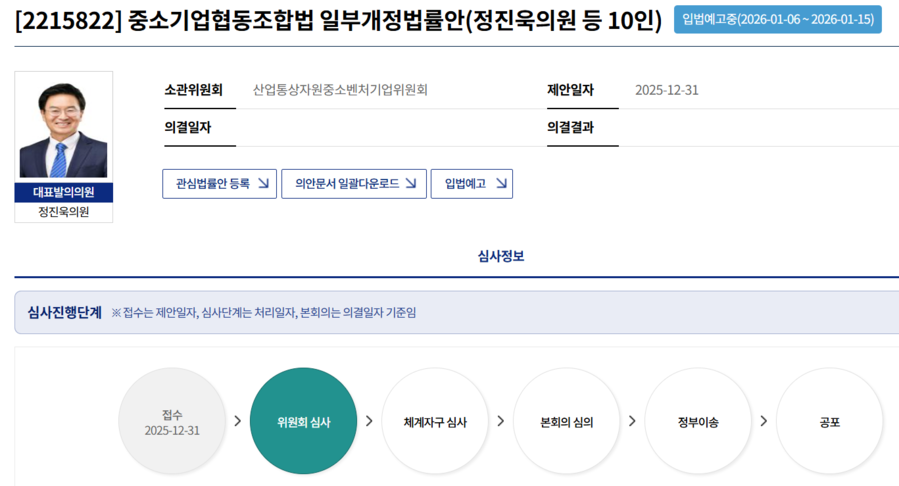899x486 pixels.
Task: Click the 입법예고중 date badge
Action: (x=777, y=20)
